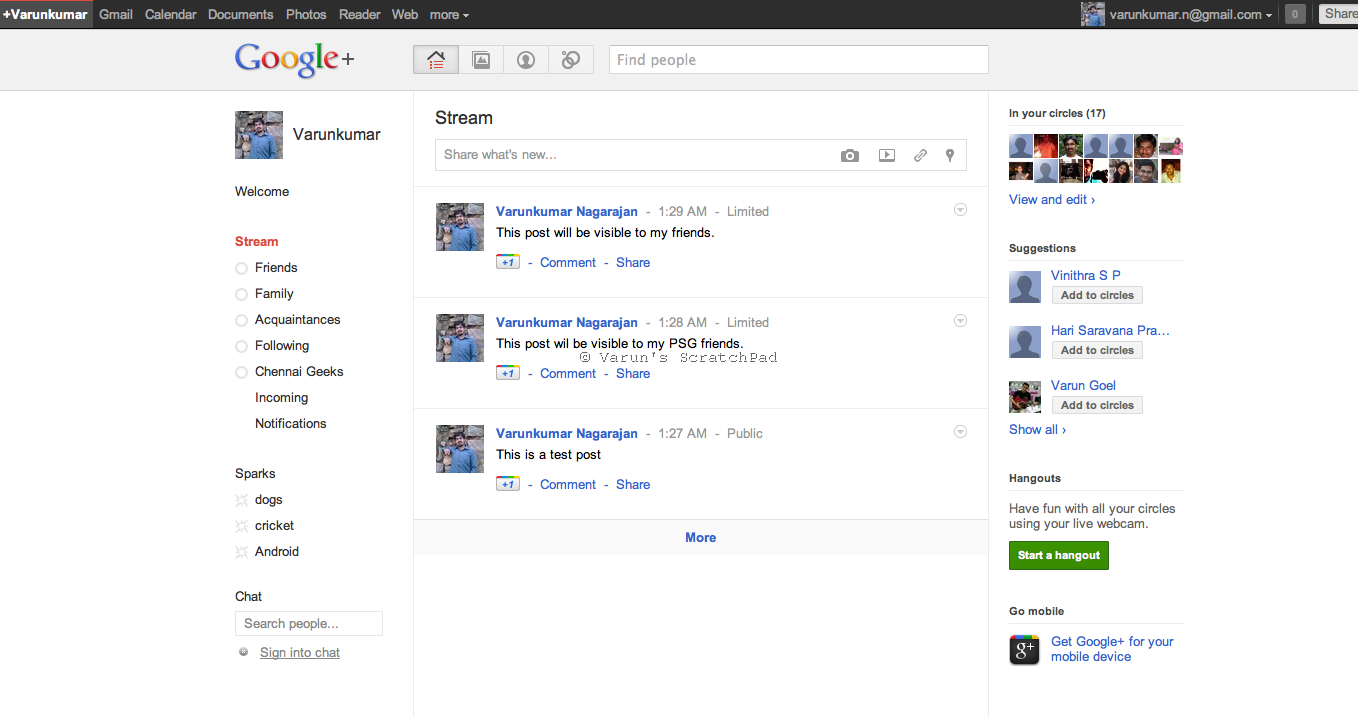This screenshot has width=1358, height=717.
Task: Click the chat status dot icon
Action: (244, 652)
